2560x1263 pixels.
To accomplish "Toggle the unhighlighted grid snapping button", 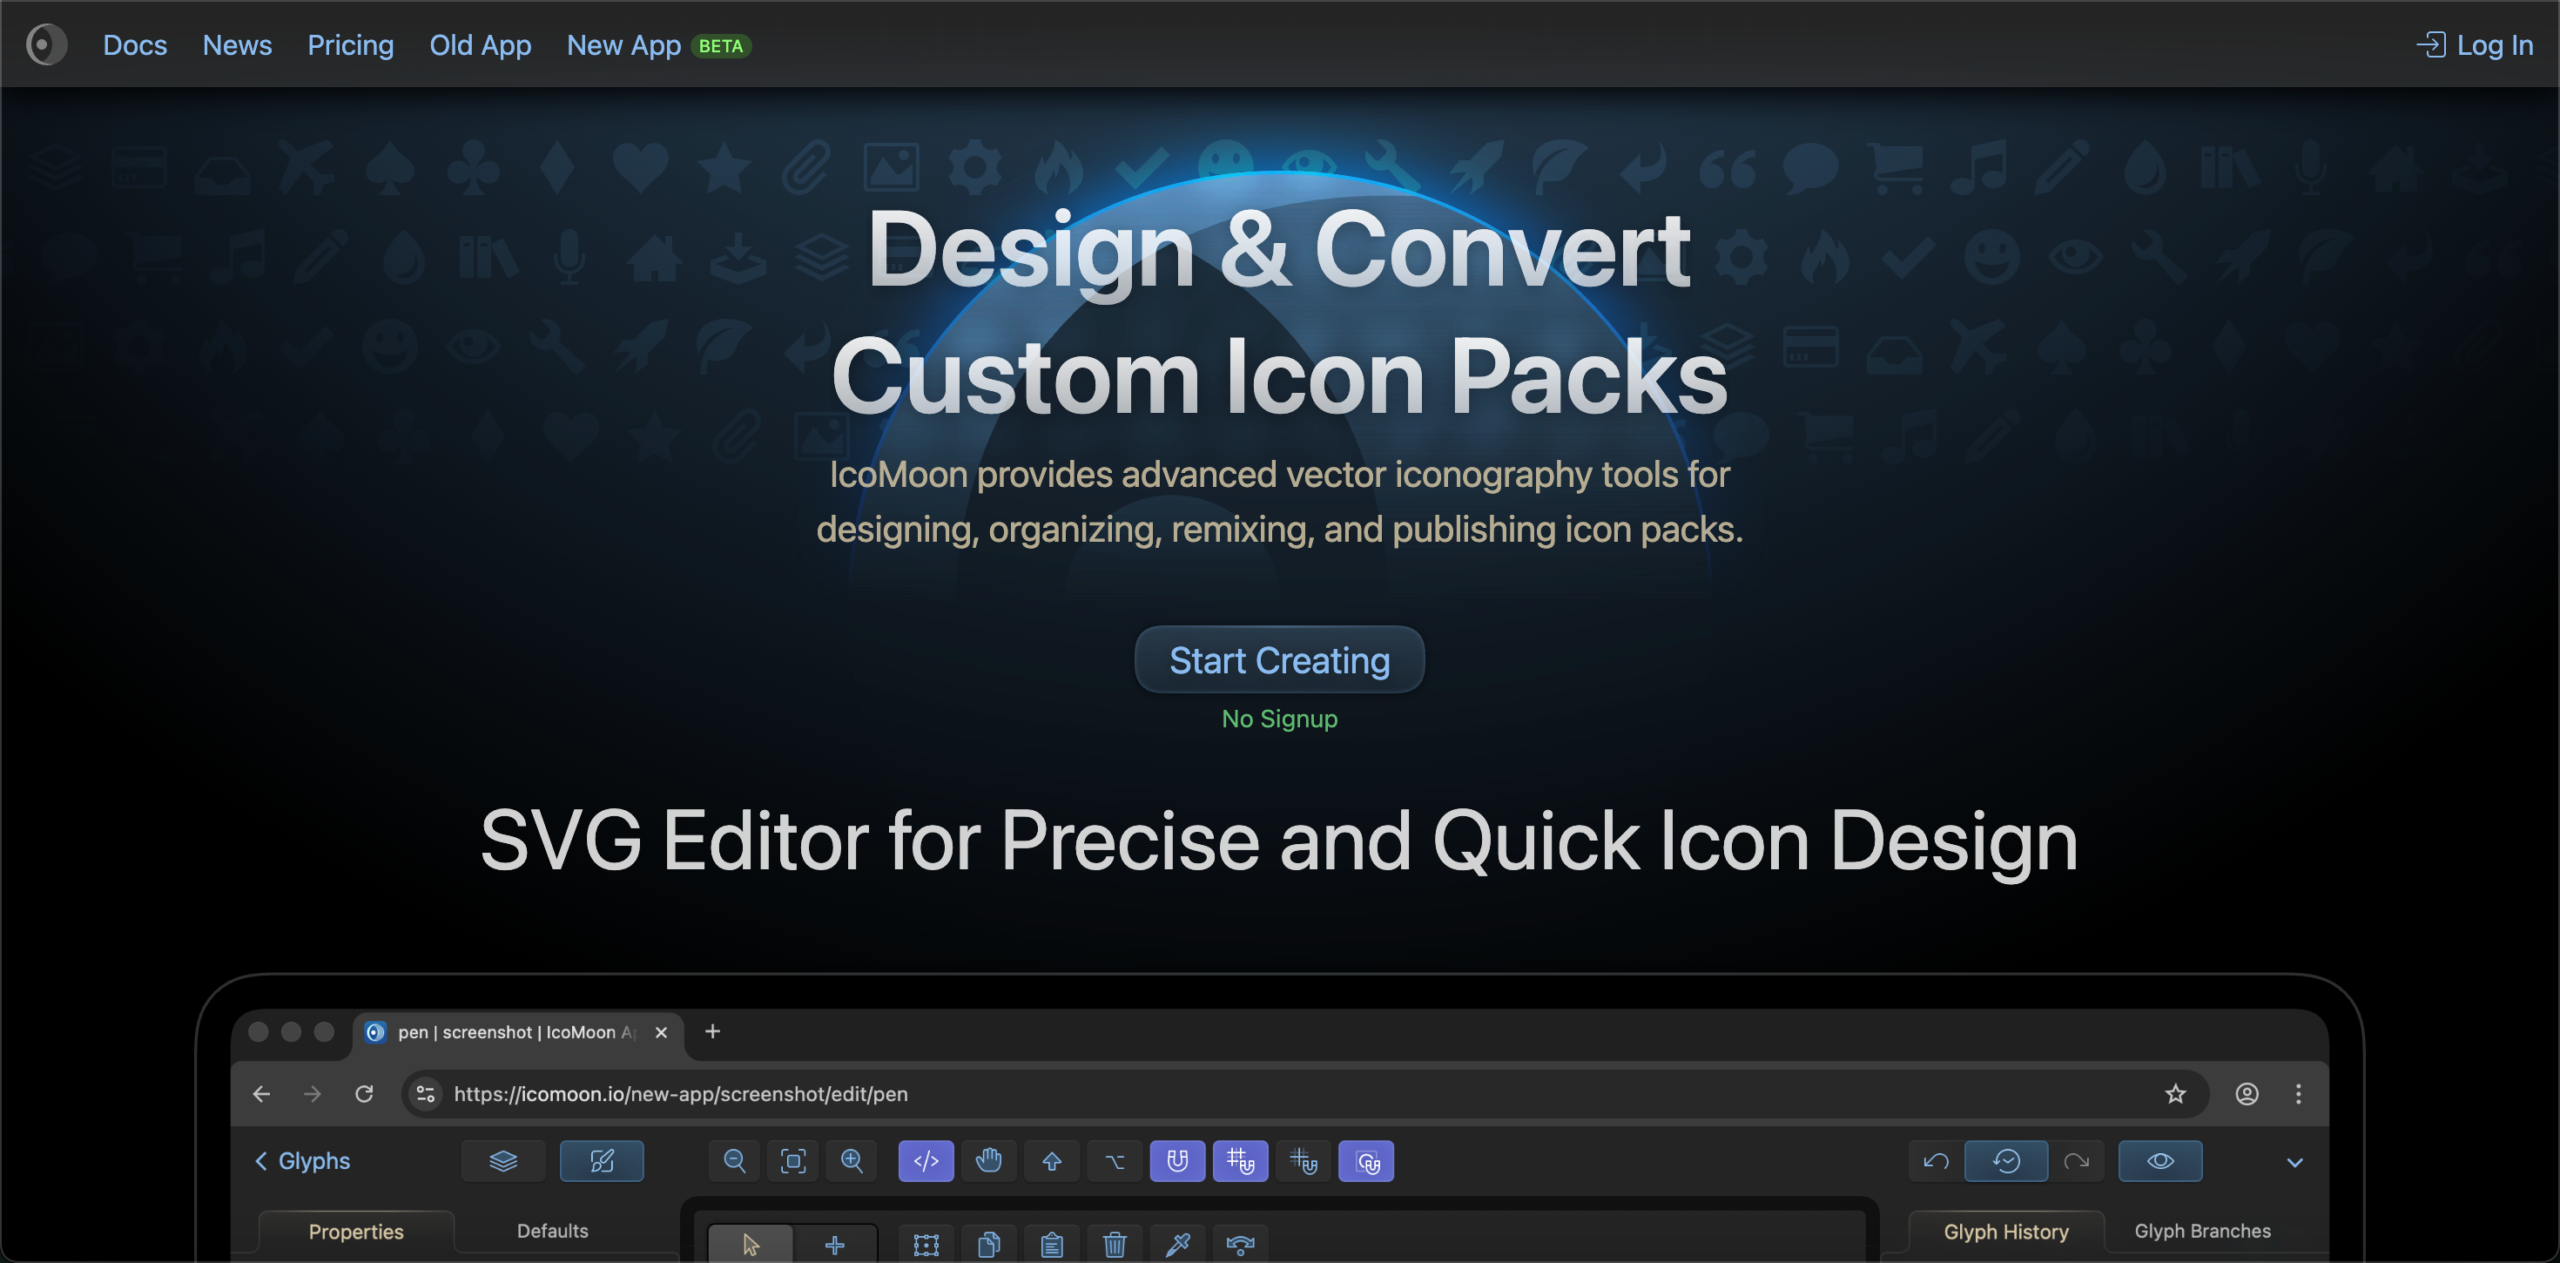I will [1304, 1161].
